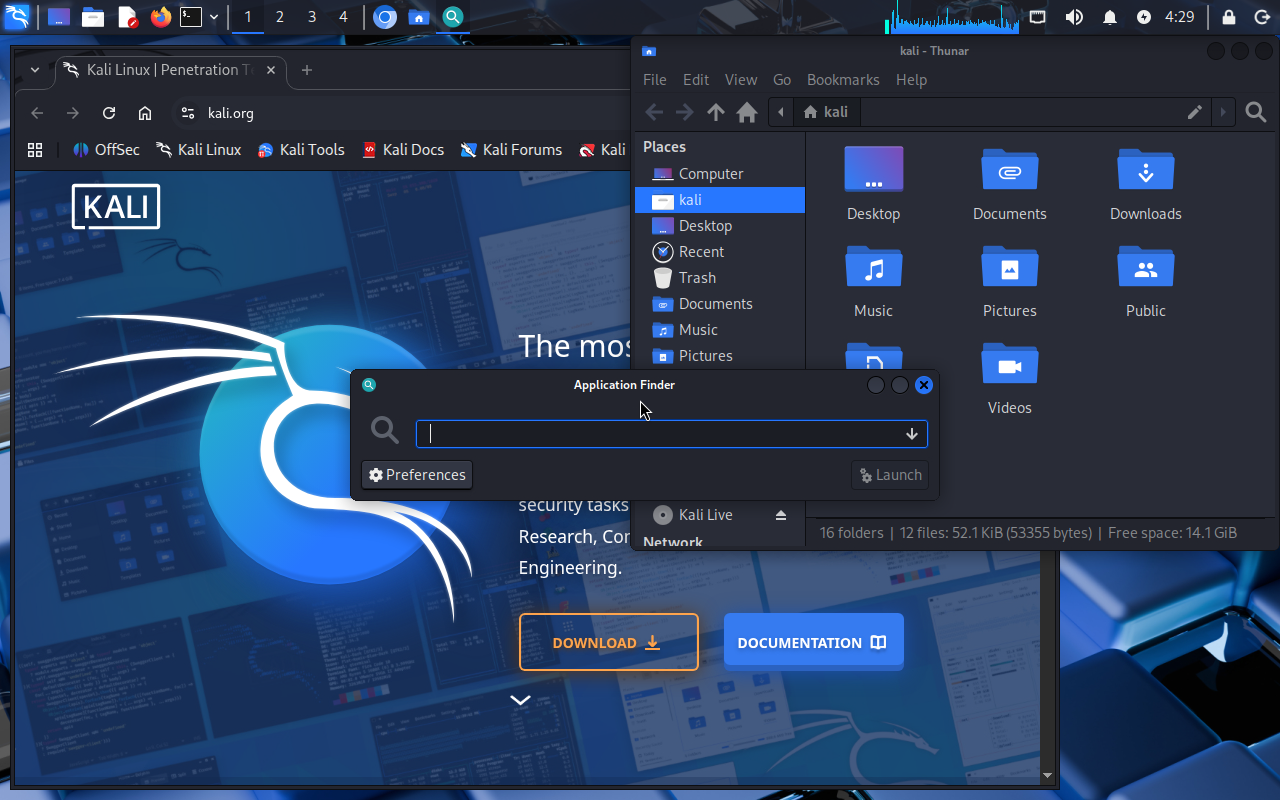This screenshot has height=800, width=1280.
Task: Click the notifications bell in the panel
Action: click(1109, 17)
